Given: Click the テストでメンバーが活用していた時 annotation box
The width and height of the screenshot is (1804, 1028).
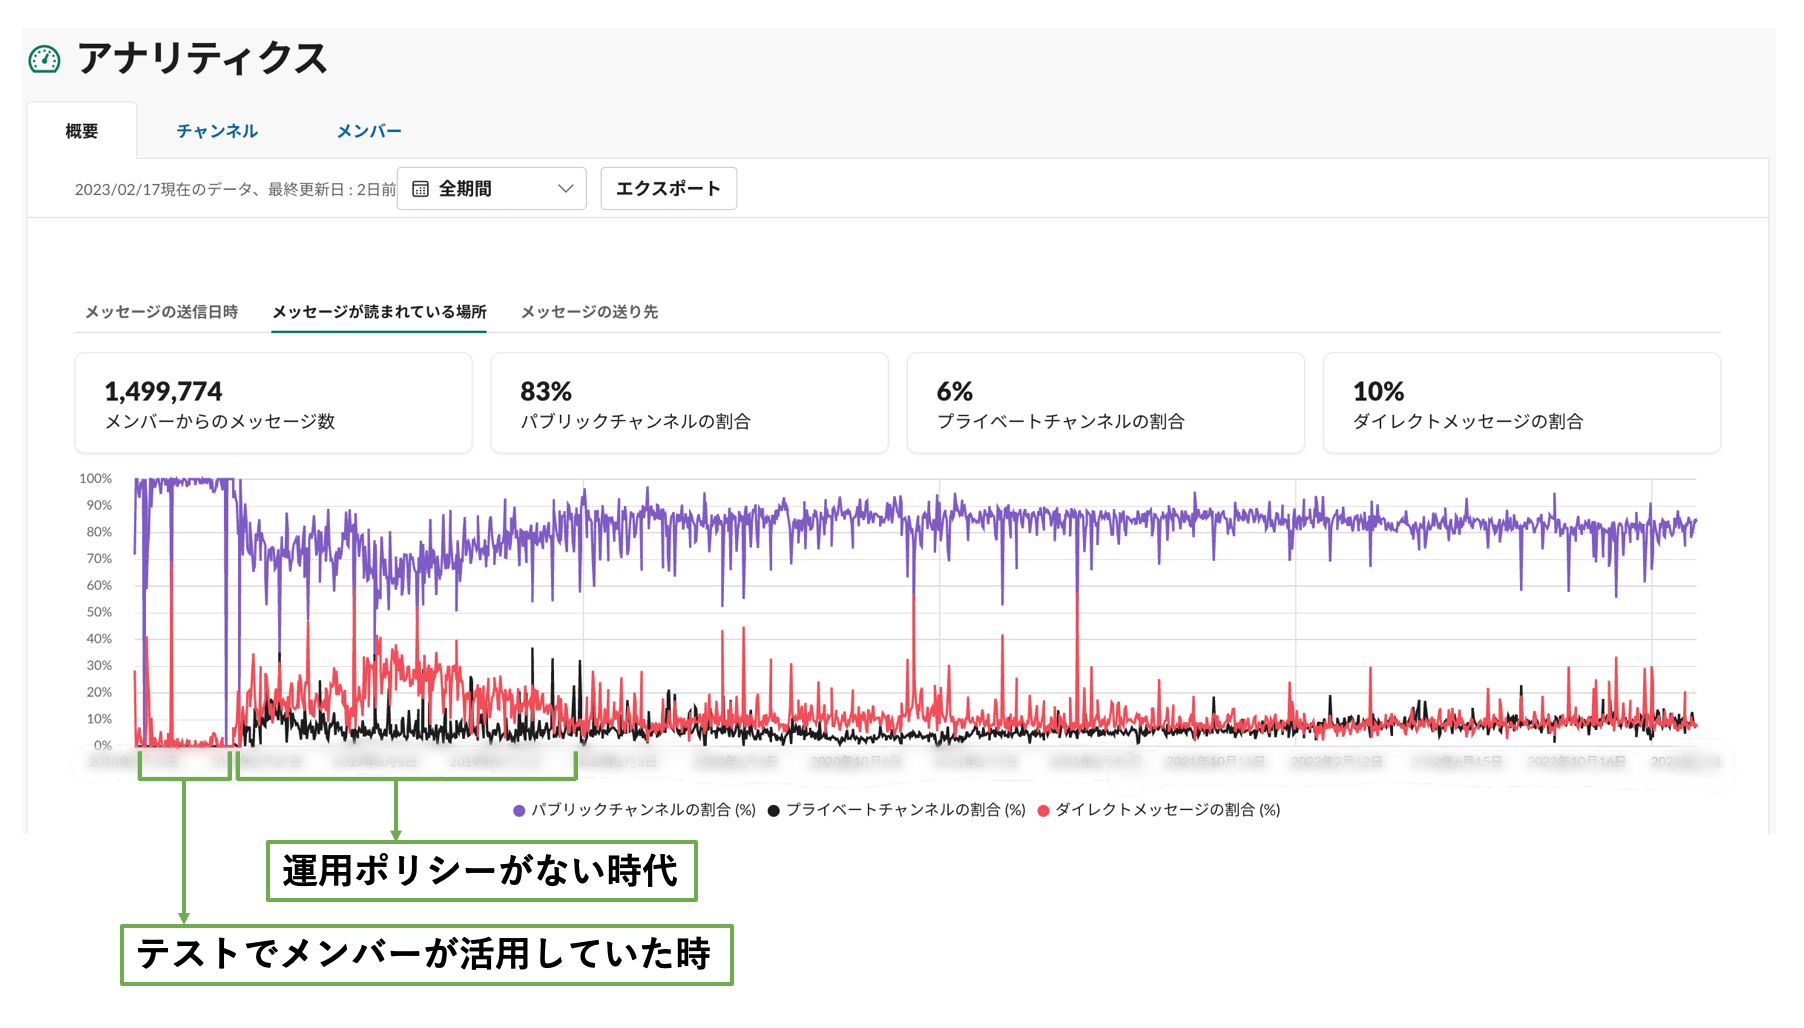Looking at the screenshot, I should 426,955.
